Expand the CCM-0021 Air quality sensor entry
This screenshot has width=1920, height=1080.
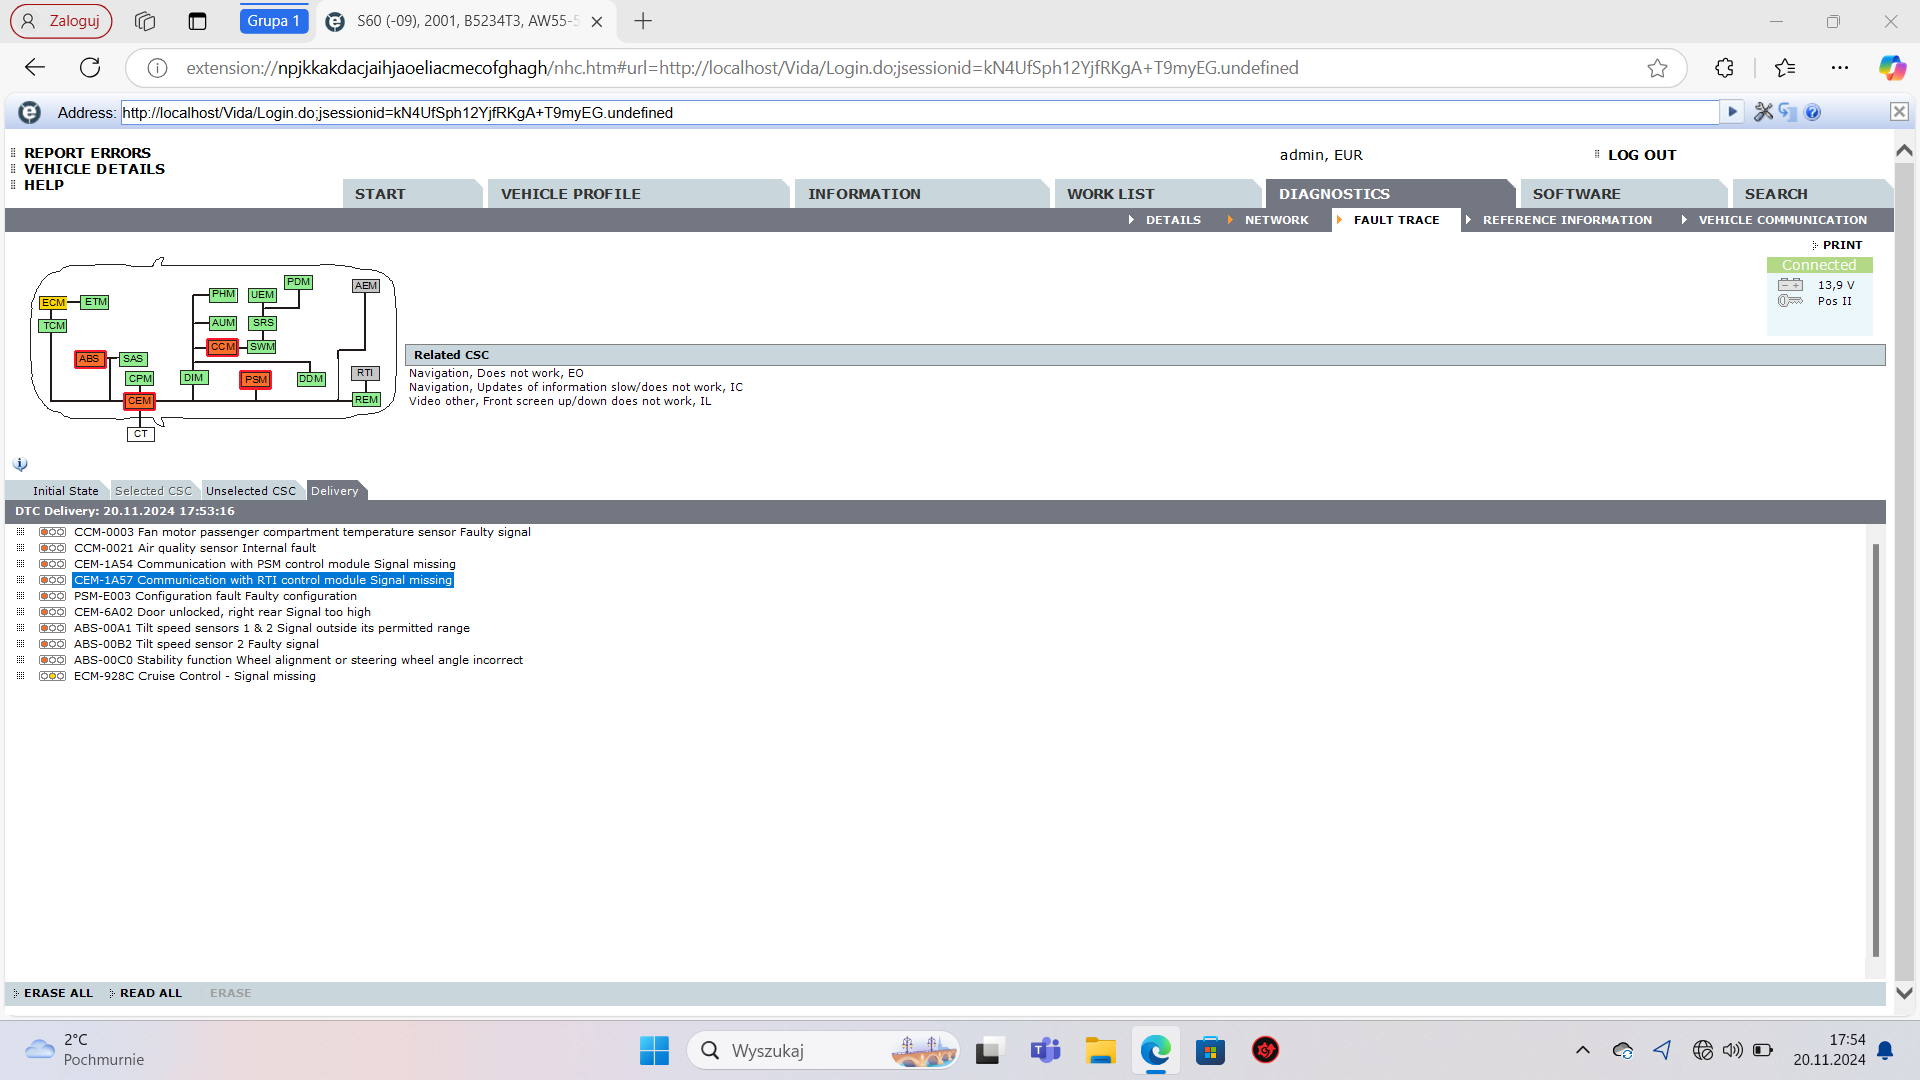click(x=20, y=548)
